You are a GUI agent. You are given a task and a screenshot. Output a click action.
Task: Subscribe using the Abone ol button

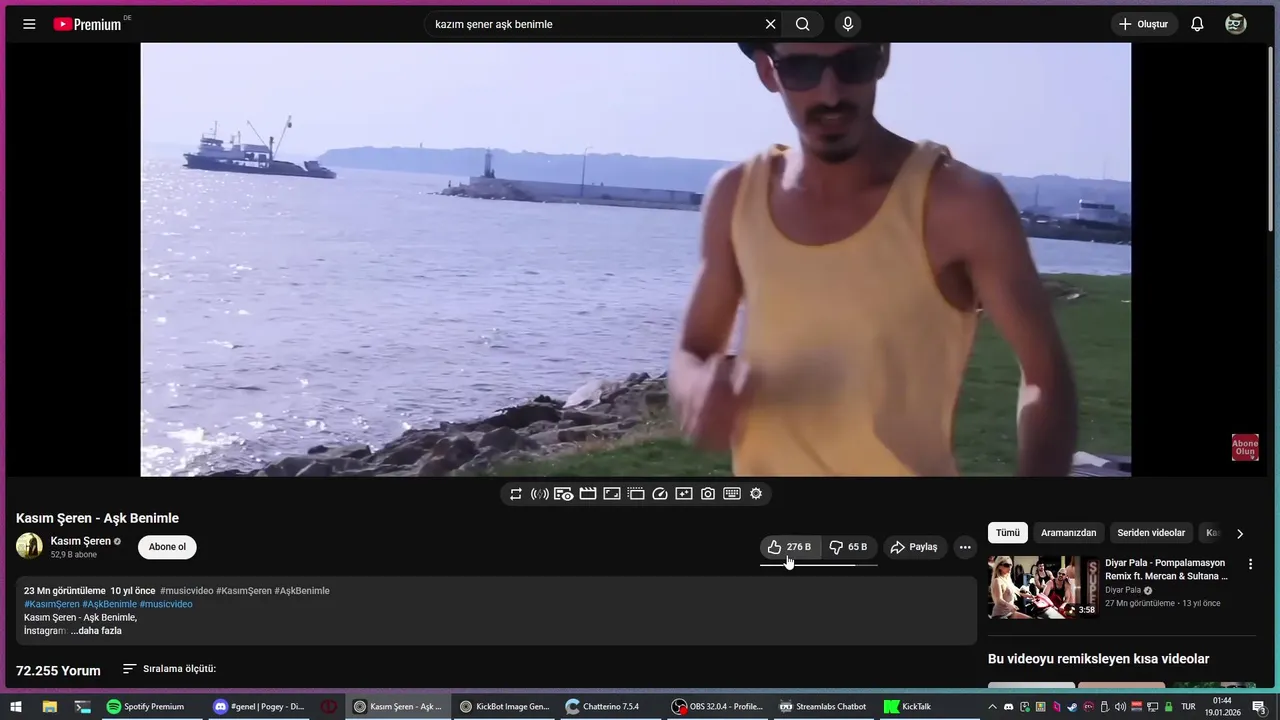167,547
